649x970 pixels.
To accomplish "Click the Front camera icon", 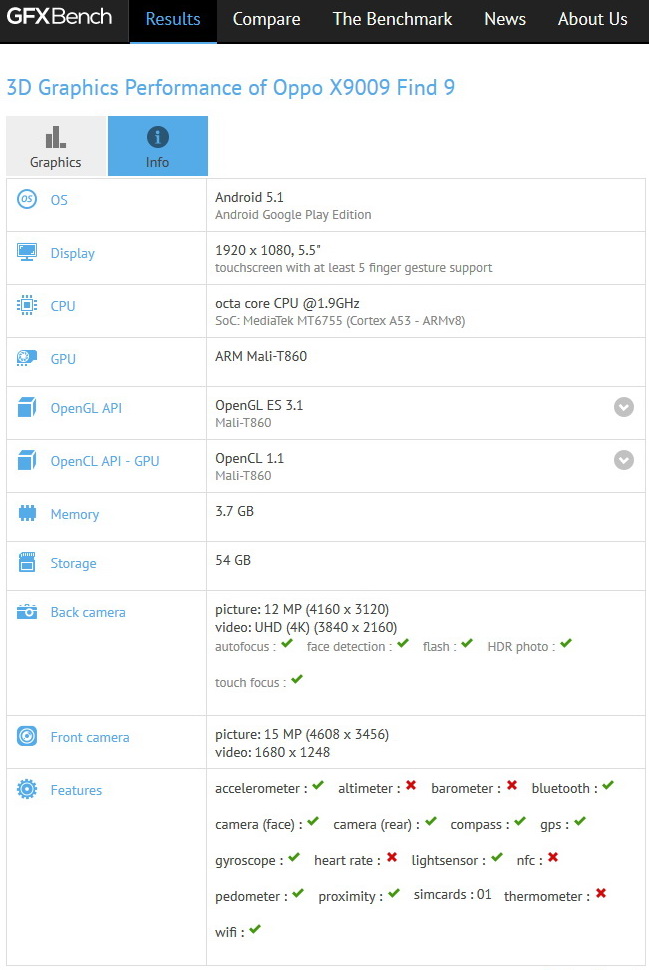I will click(x=27, y=736).
